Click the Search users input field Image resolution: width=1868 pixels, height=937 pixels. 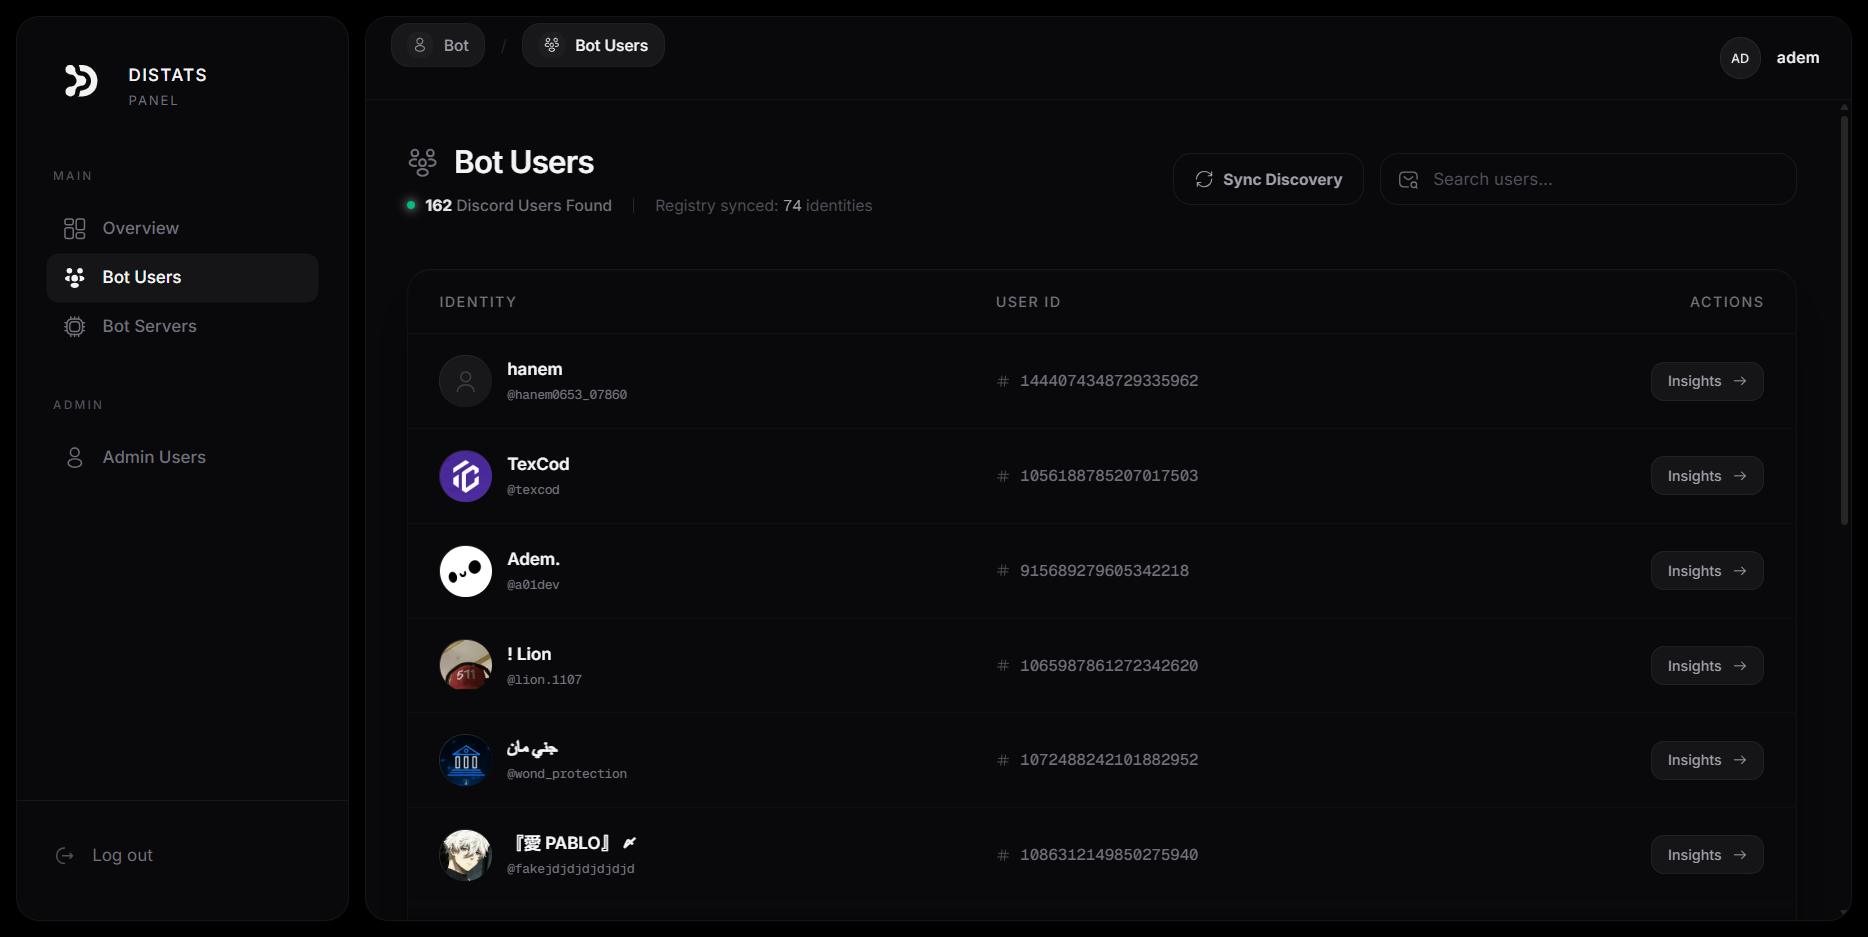pos(1588,179)
